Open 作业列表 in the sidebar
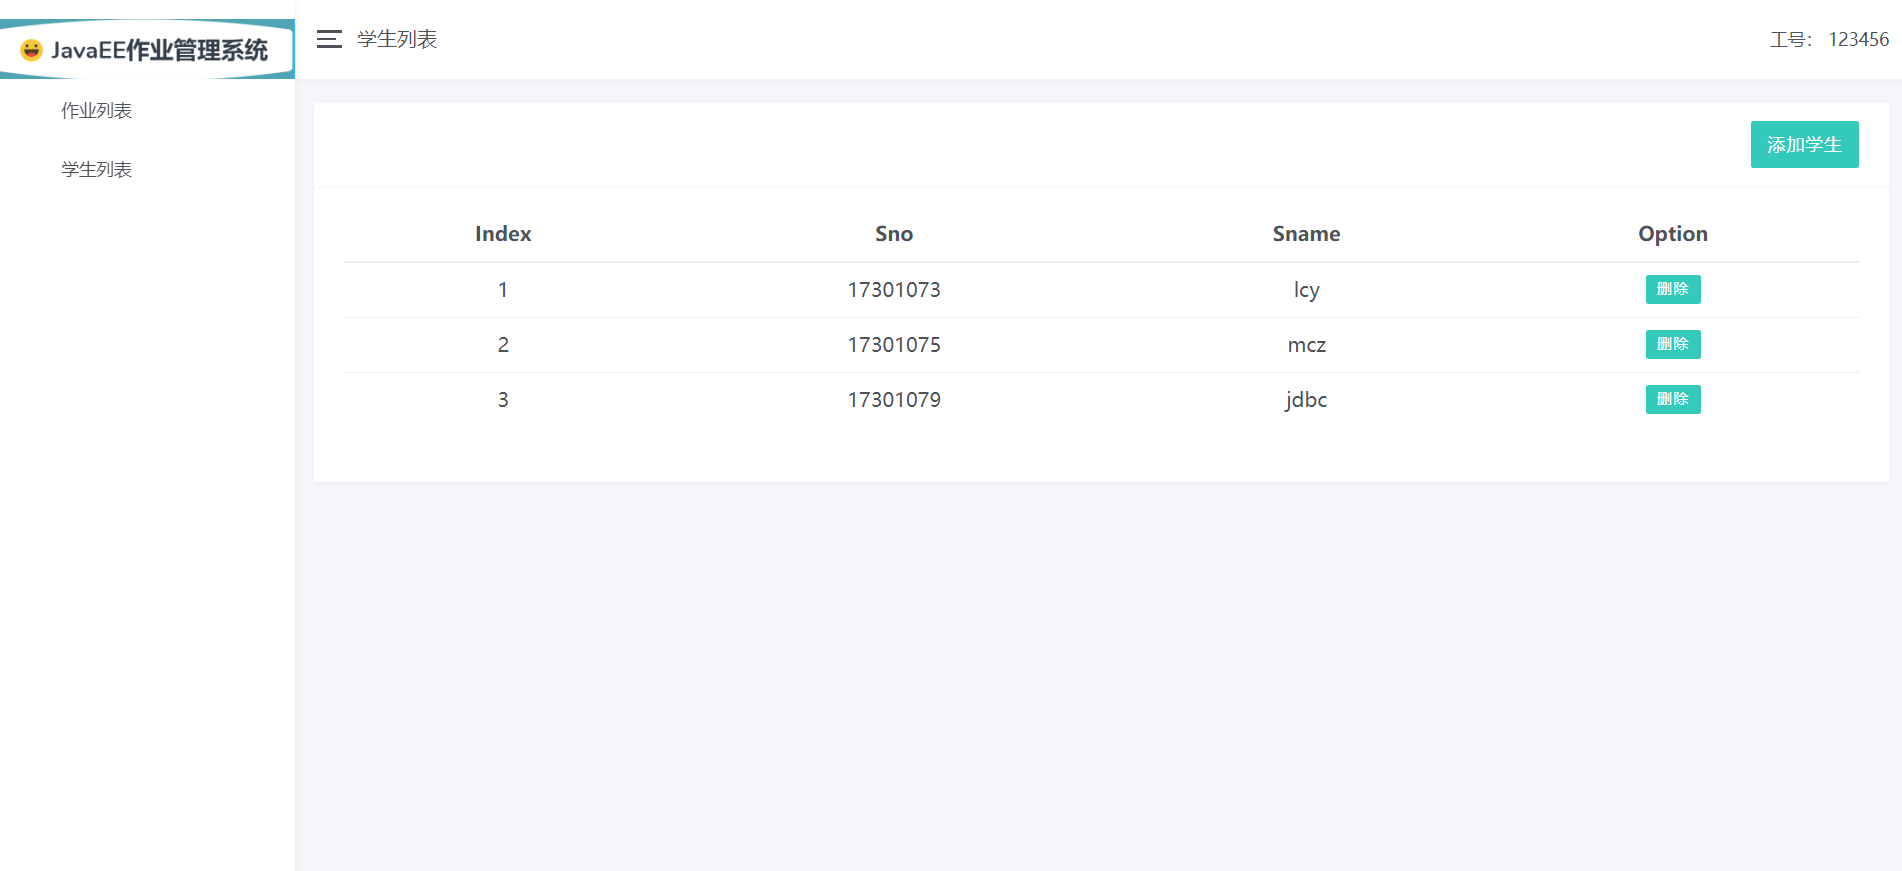The image size is (1902, 871). point(97,111)
